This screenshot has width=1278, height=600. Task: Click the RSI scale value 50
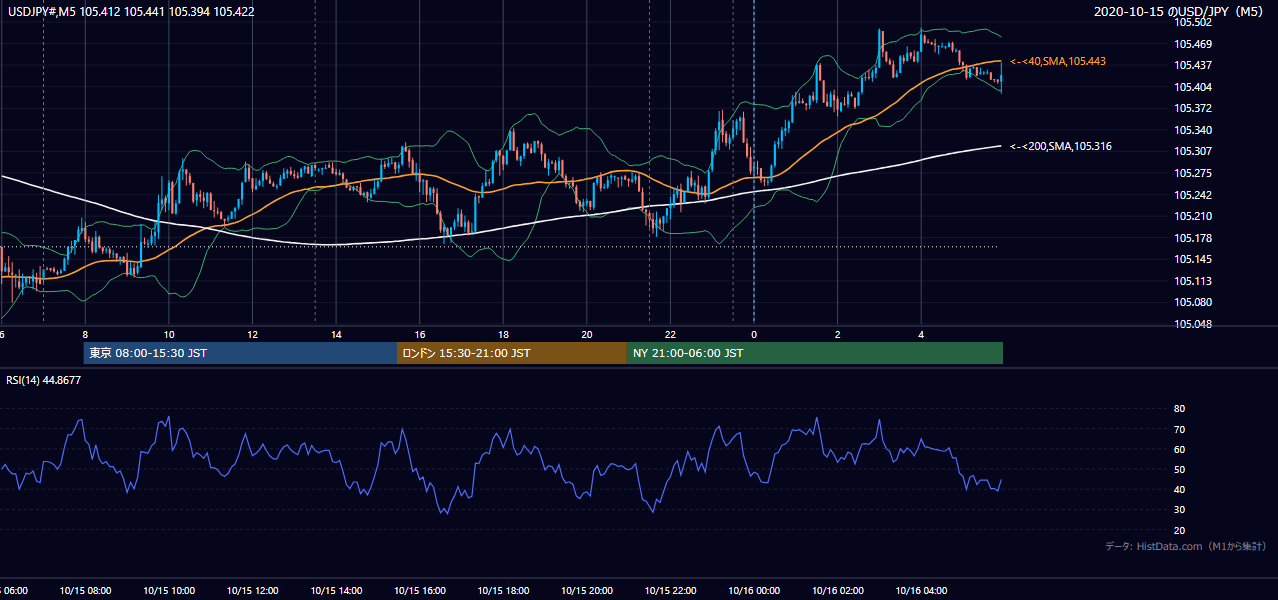tap(1179, 469)
